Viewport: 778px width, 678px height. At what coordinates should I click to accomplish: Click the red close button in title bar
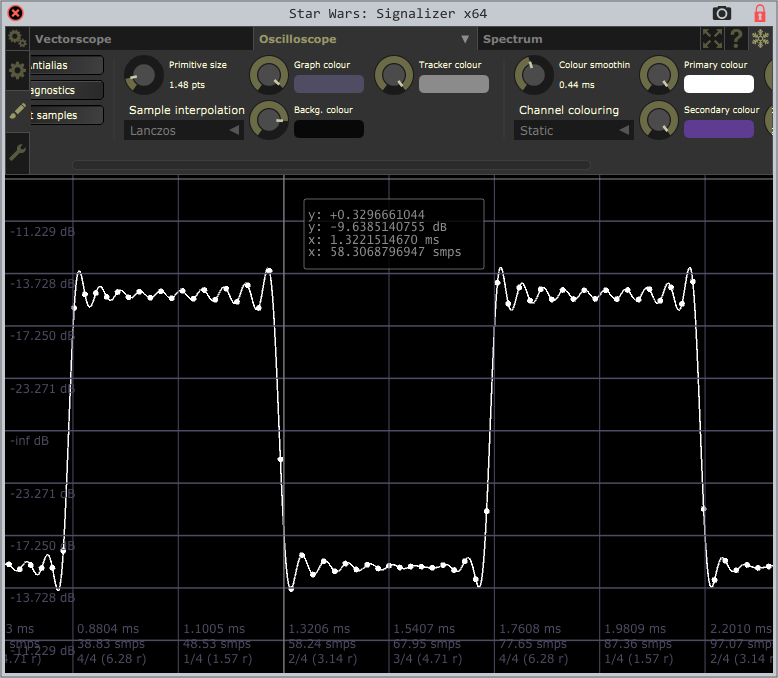click(15, 13)
